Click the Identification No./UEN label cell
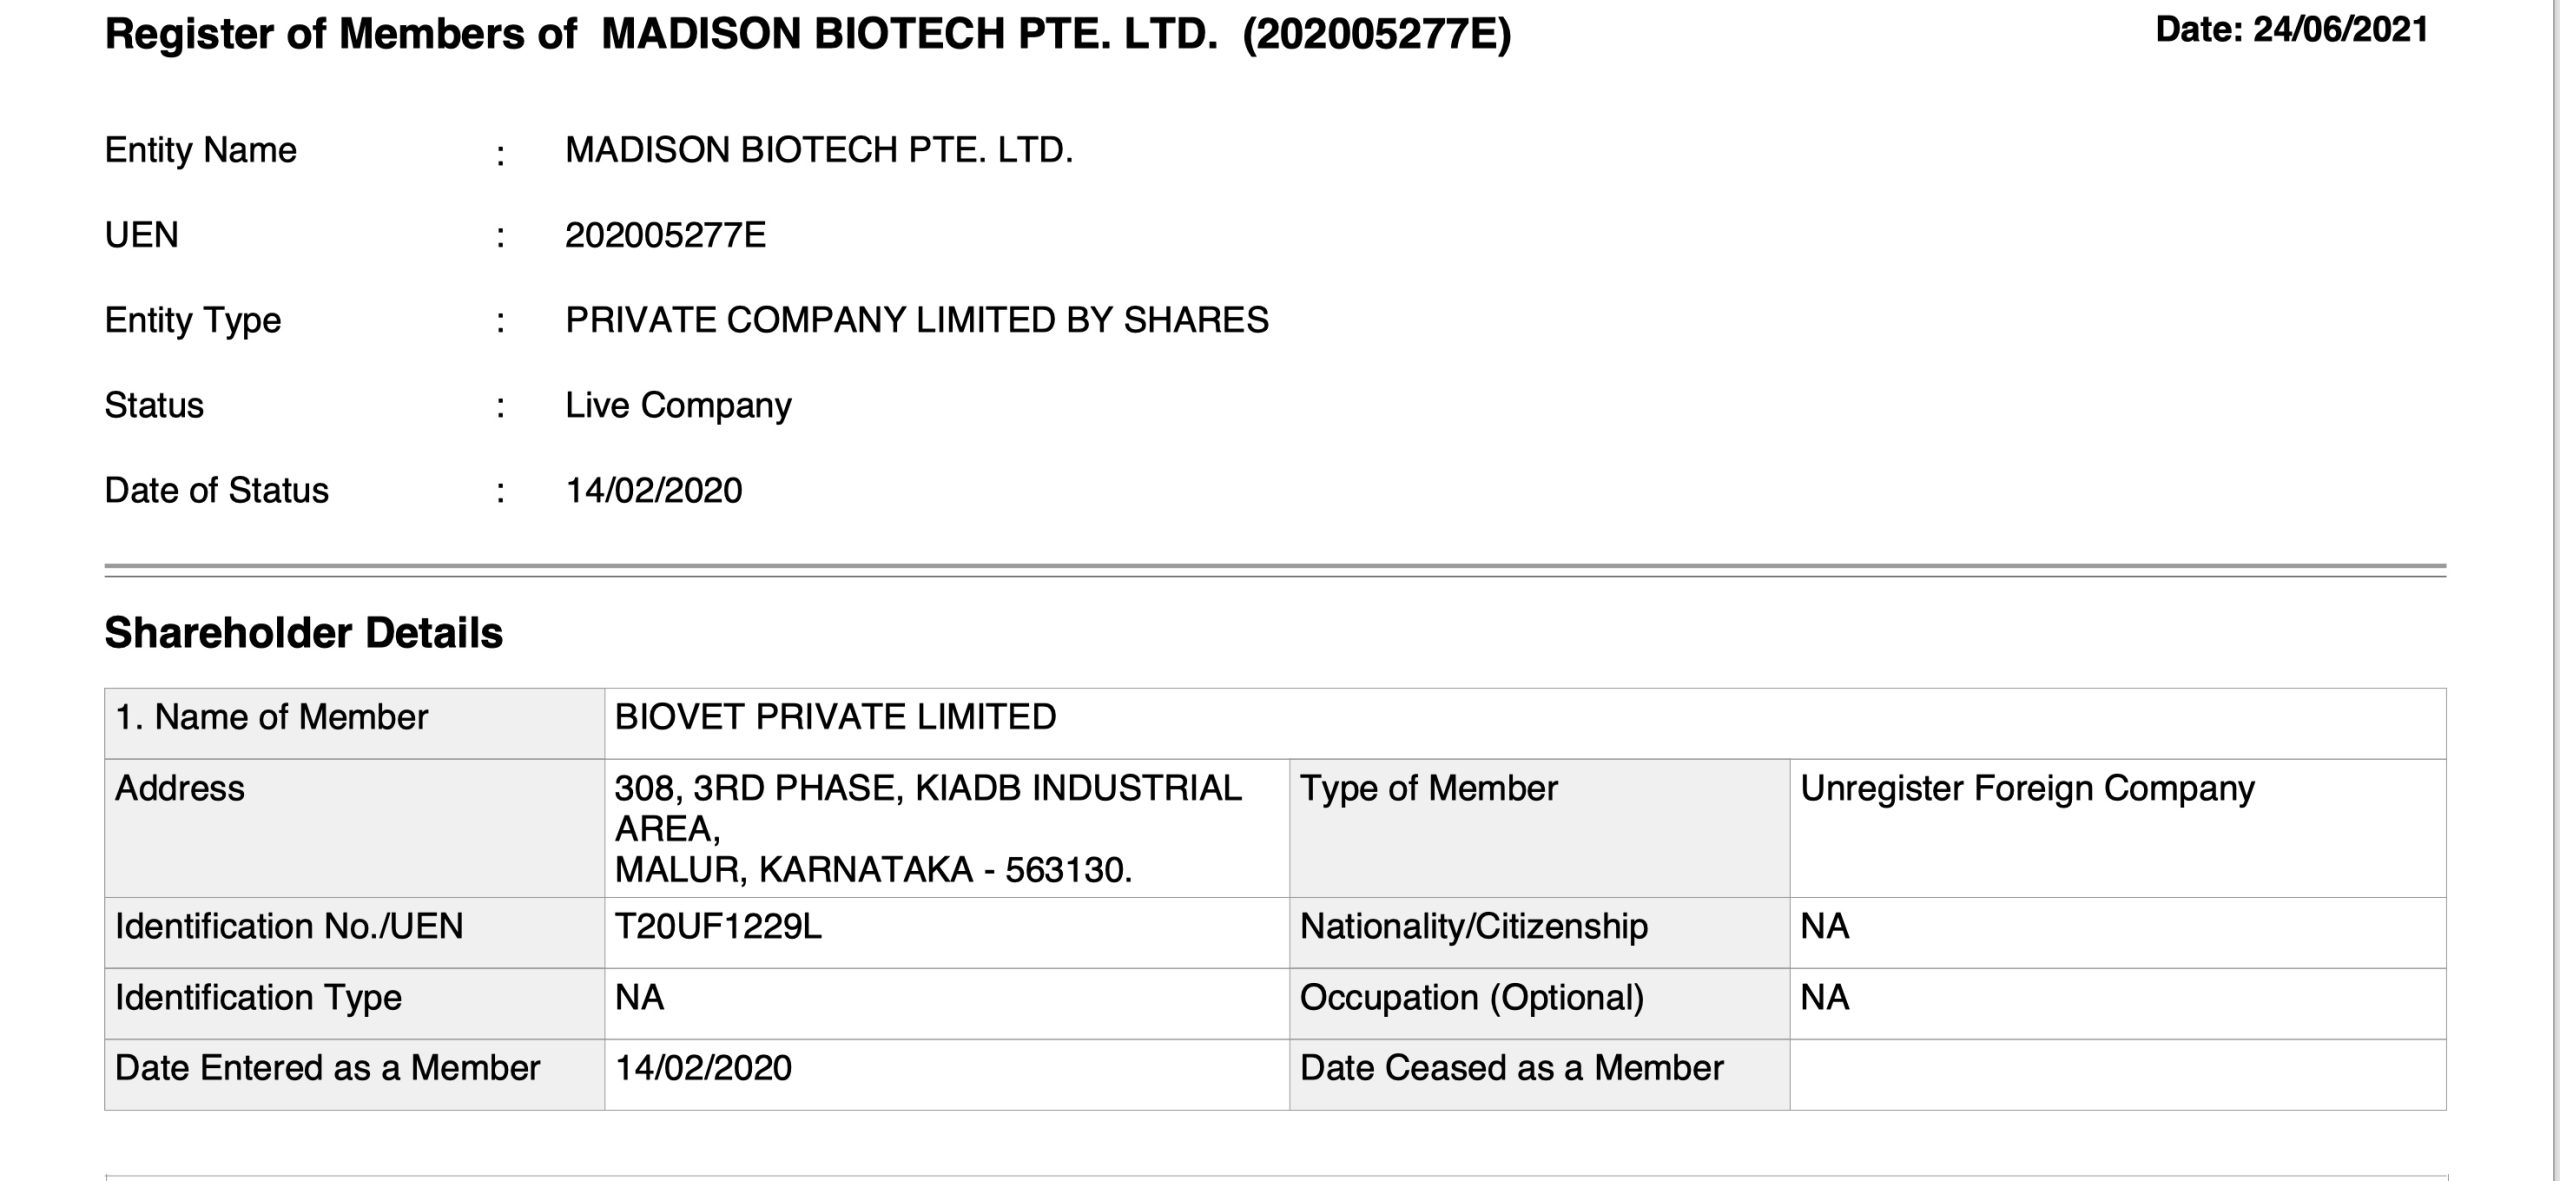Screen dimensions: 2560x1181 point(355,932)
